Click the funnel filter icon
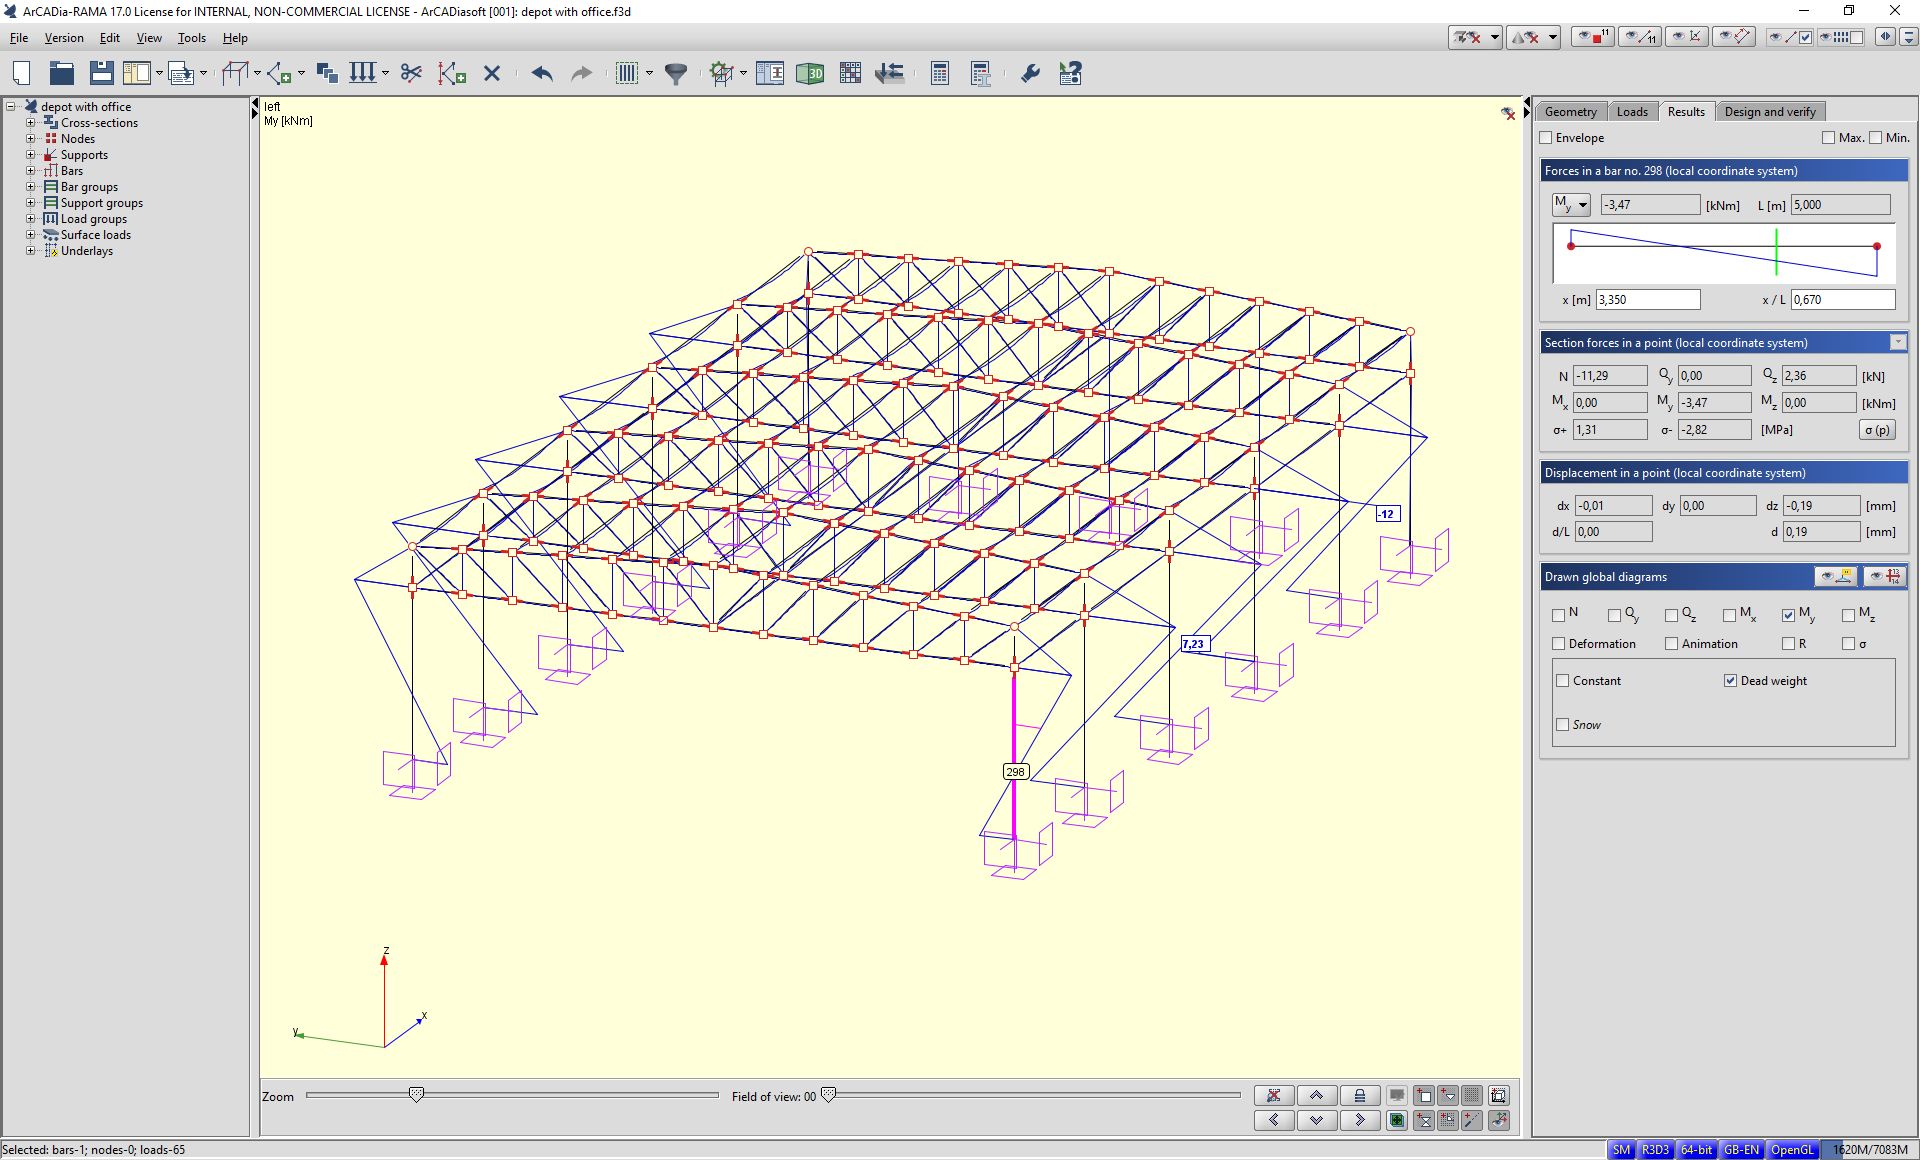This screenshot has width=1920, height=1160. [x=676, y=73]
